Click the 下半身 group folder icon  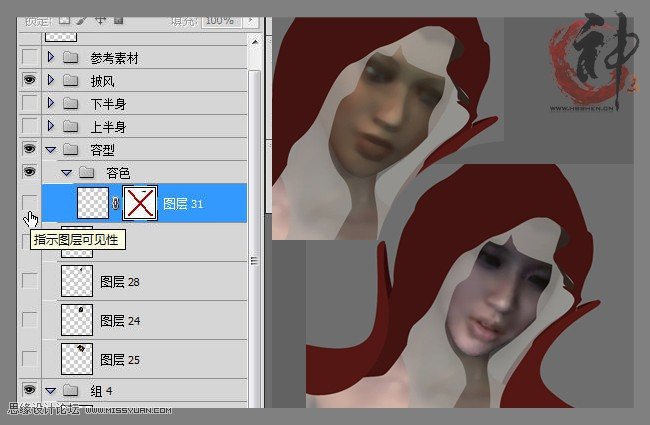coord(70,103)
